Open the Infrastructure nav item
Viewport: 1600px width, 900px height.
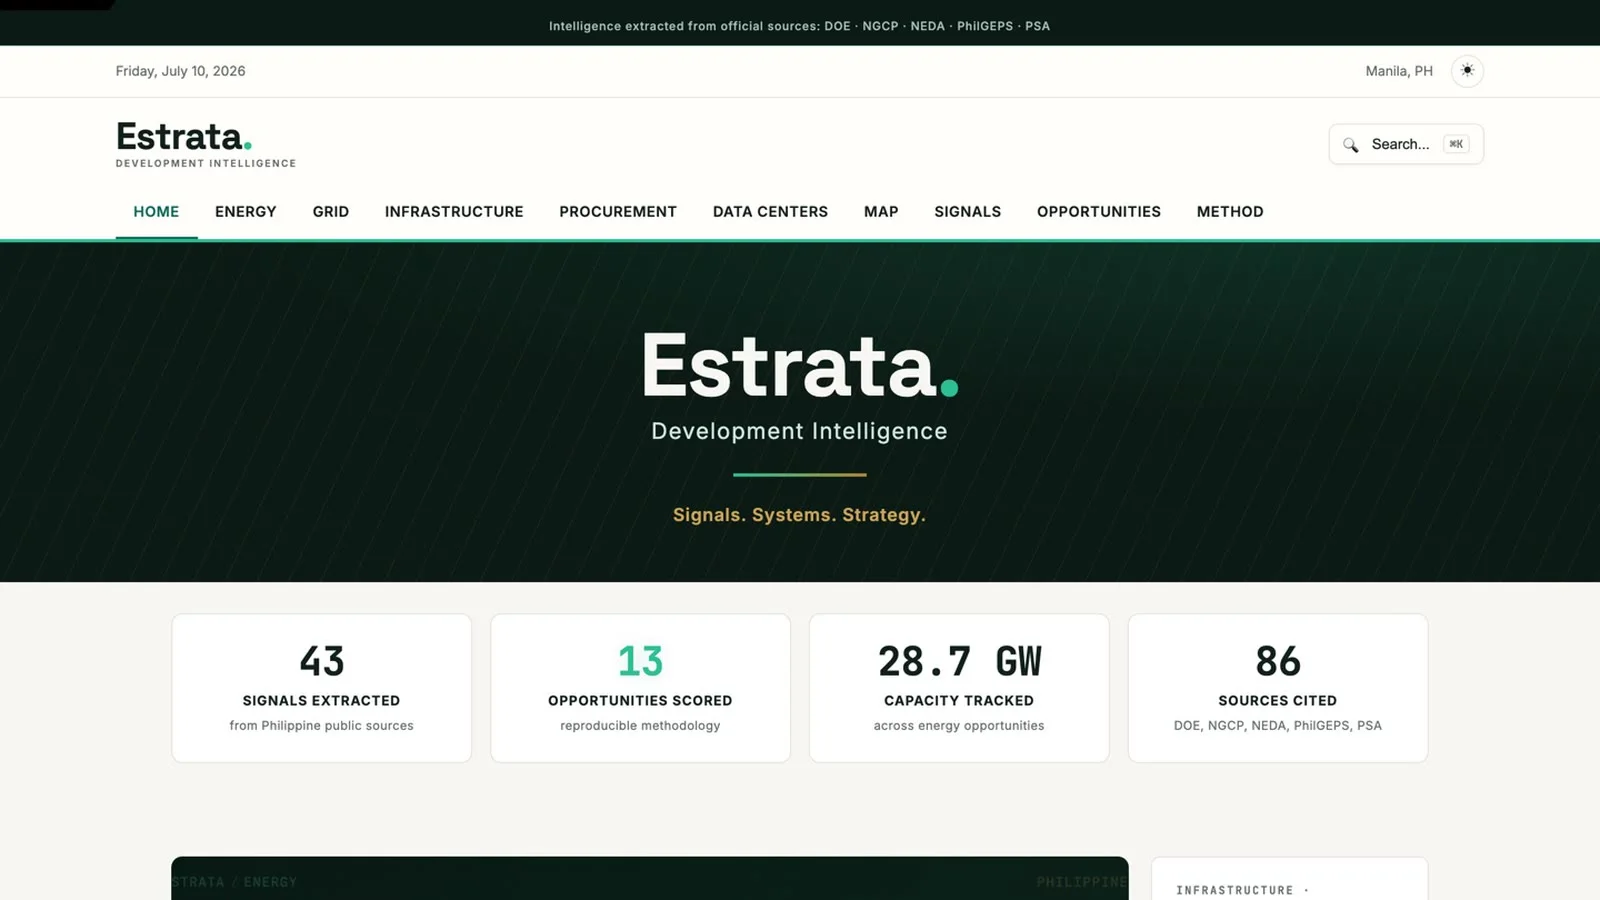coord(454,212)
